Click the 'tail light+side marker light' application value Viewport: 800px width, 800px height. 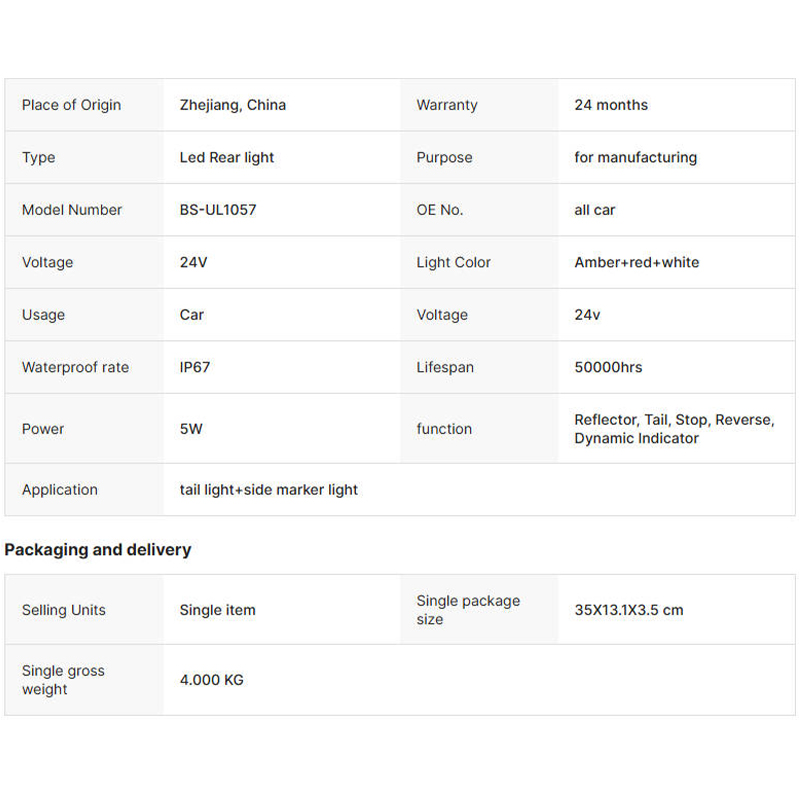(x=268, y=490)
